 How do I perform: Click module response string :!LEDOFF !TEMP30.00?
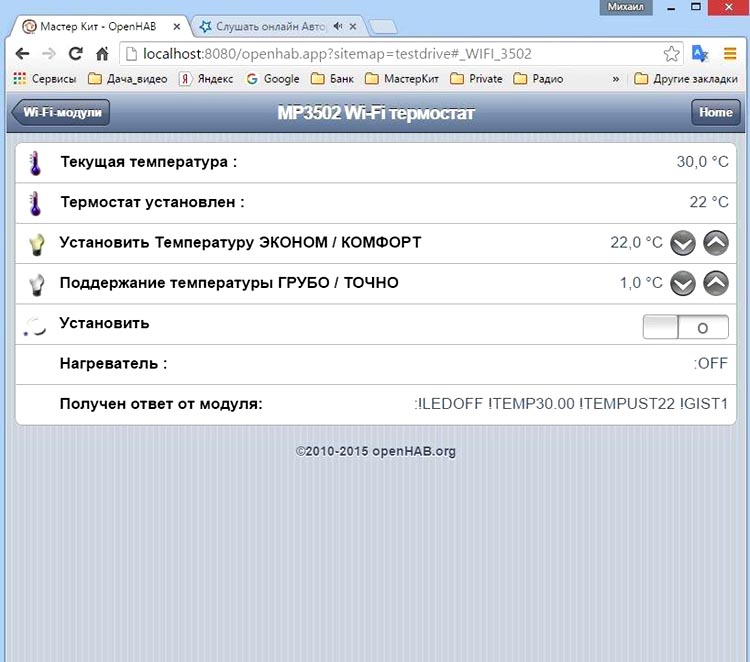(571, 404)
